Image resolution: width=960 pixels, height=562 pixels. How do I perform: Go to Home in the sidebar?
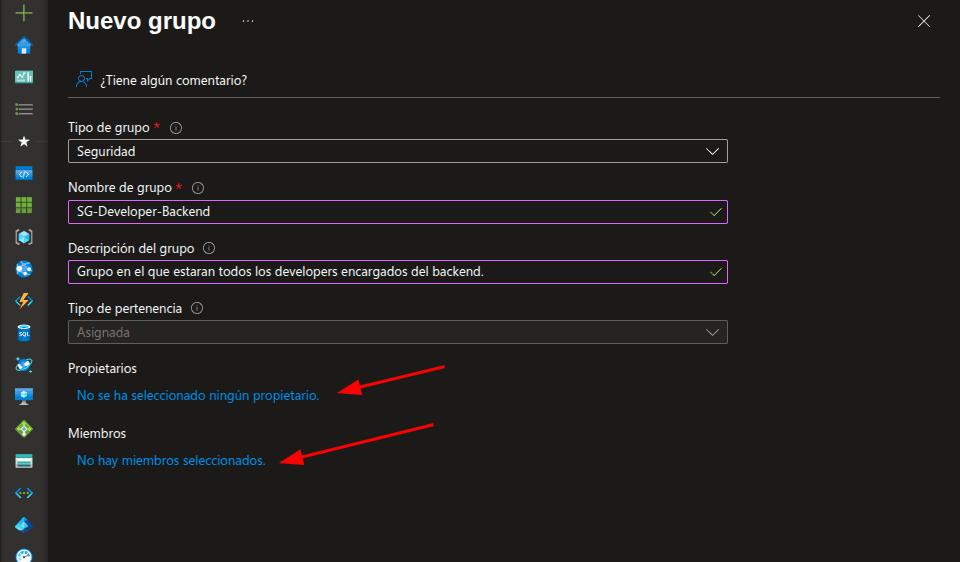click(x=24, y=46)
